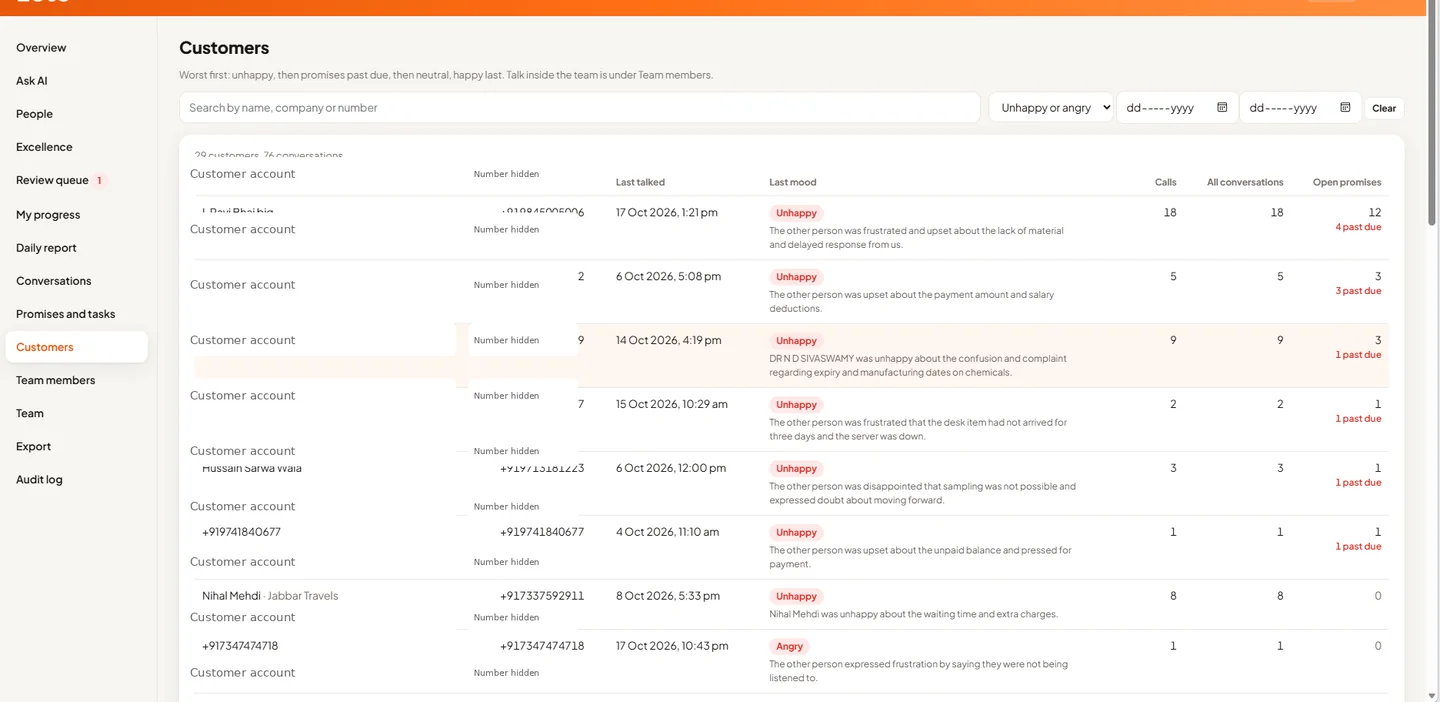The height and width of the screenshot is (702, 1440).
Task: Click the note about not being listened to
Action: [x=918, y=671]
